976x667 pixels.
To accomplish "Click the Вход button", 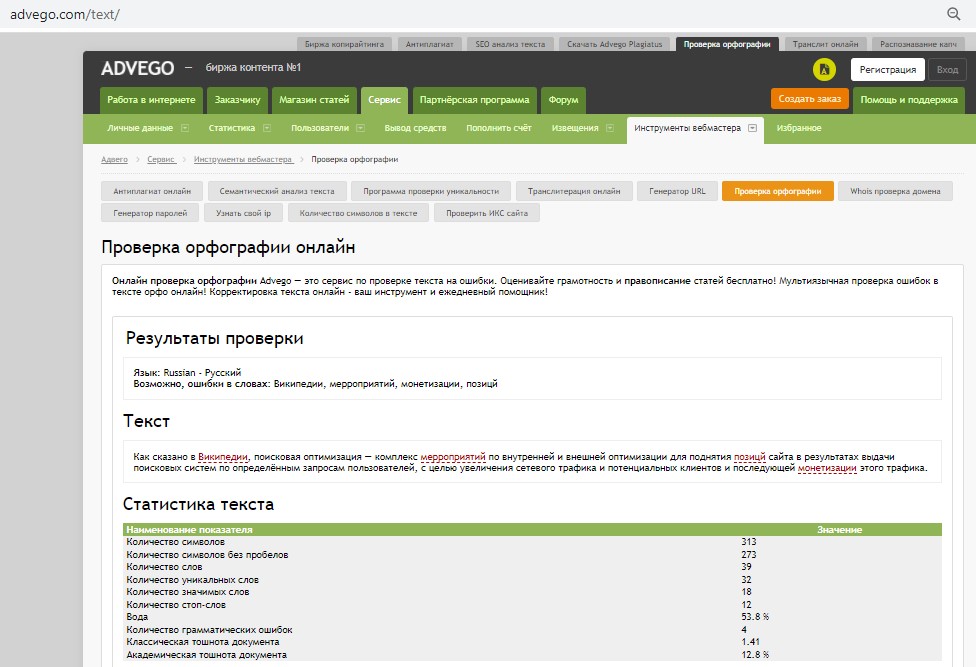I will [946, 69].
